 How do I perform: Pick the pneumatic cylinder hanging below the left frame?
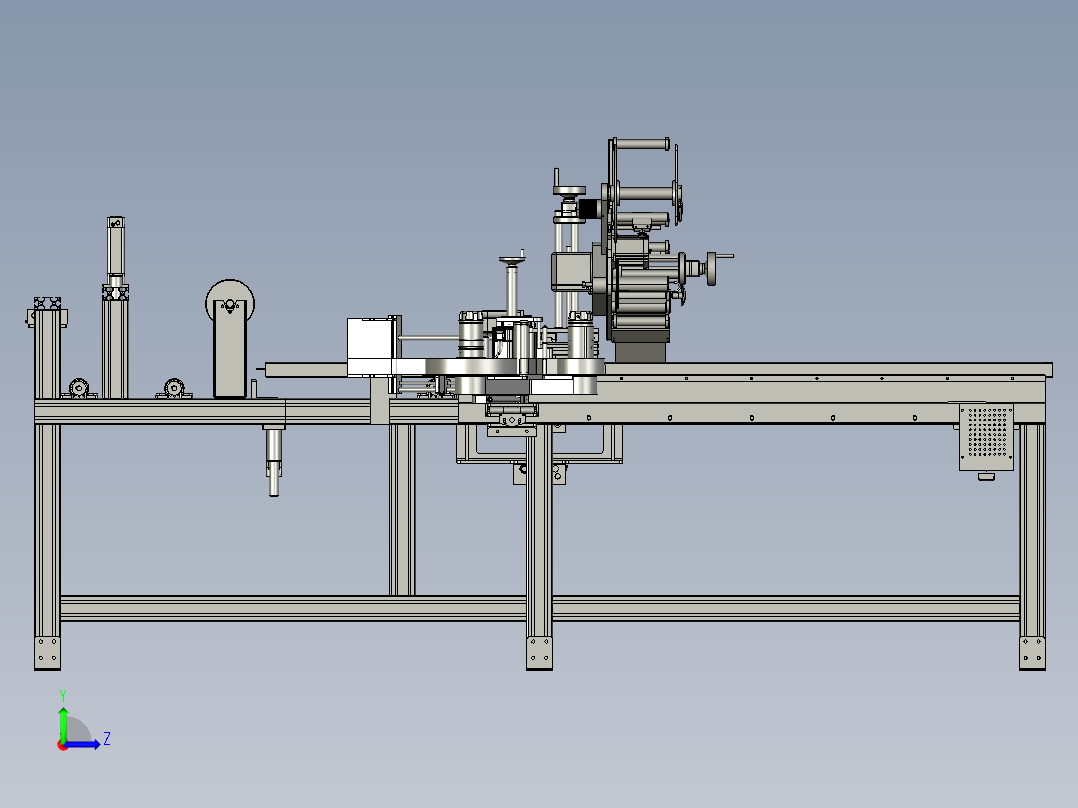pyautogui.click(x=274, y=459)
